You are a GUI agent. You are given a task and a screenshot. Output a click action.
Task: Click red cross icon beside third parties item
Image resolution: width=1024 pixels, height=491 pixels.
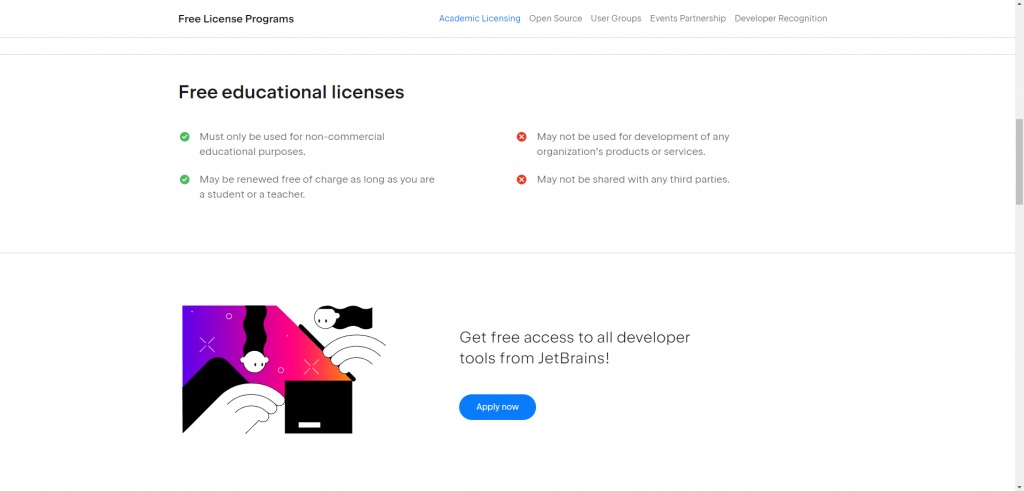point(522,179)
